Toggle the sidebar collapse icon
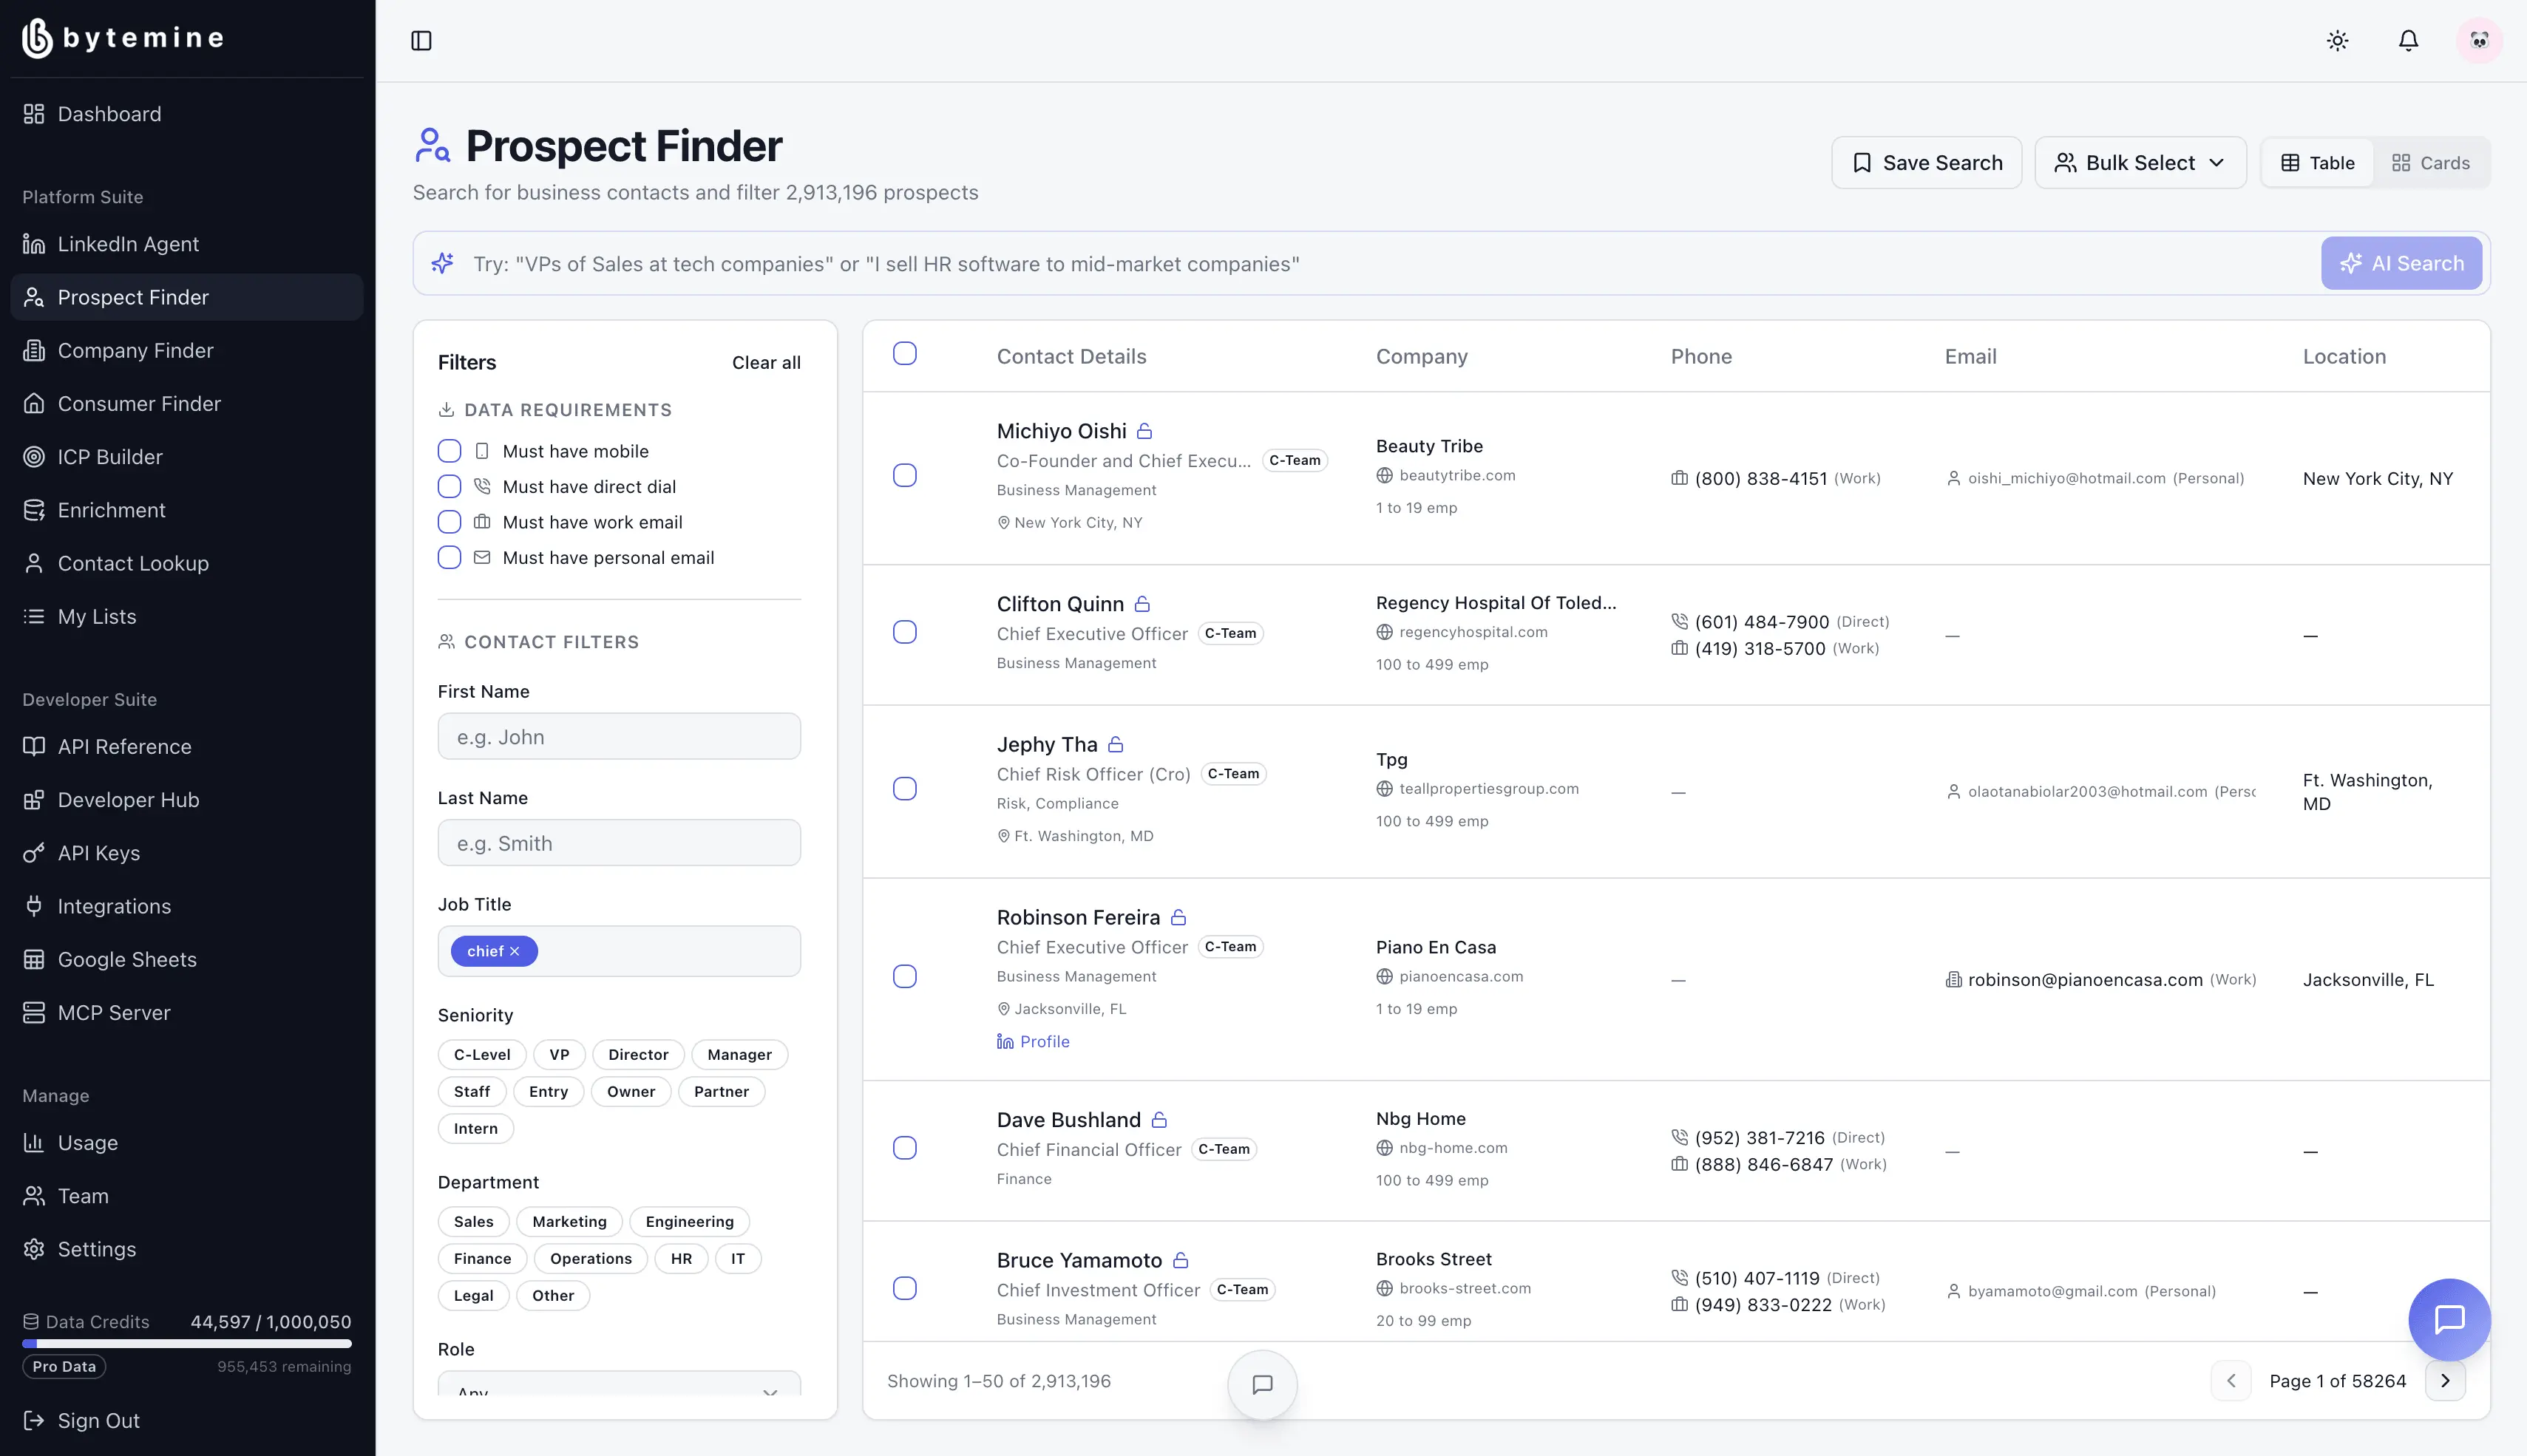 point(421,41)
